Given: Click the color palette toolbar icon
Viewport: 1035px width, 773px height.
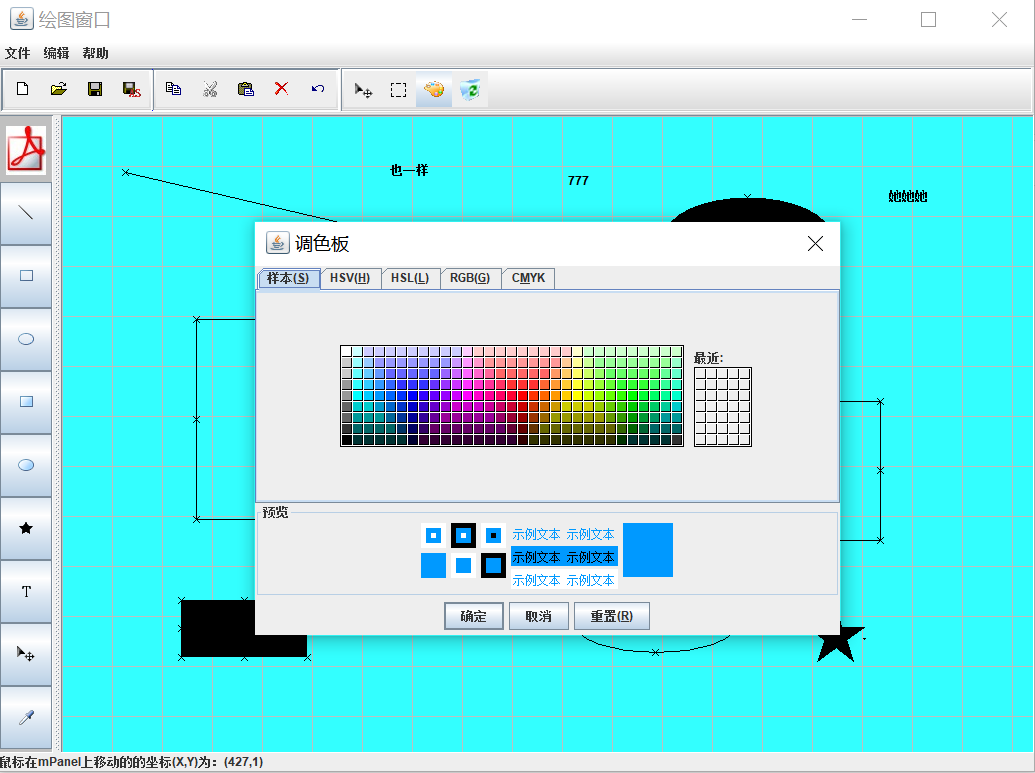Looking at the screenshot, I should [x=434, y=90].
